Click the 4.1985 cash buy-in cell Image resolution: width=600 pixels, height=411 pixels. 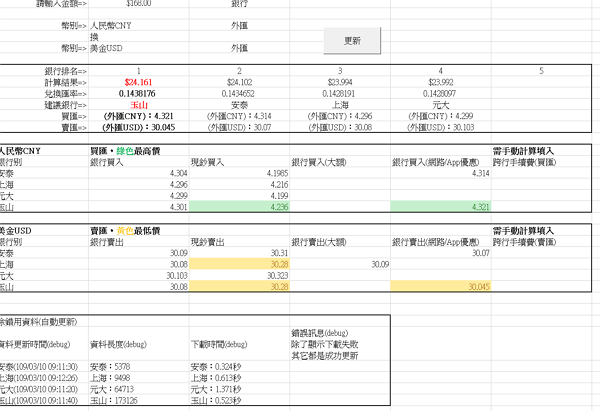(239, 173)
